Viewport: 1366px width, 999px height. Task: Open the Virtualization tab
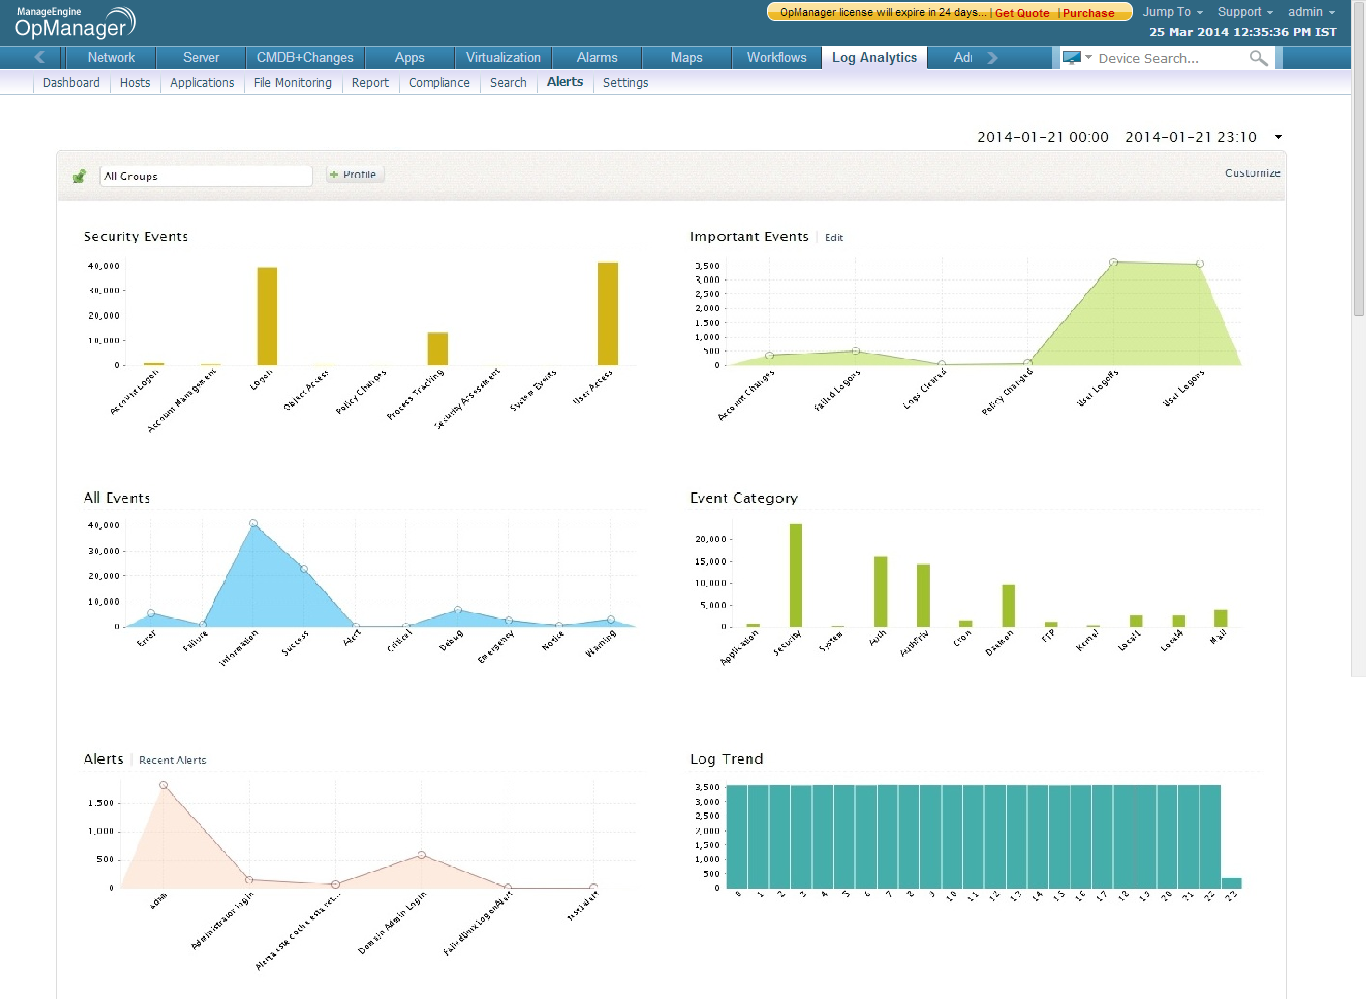click(x=503, y=58)
